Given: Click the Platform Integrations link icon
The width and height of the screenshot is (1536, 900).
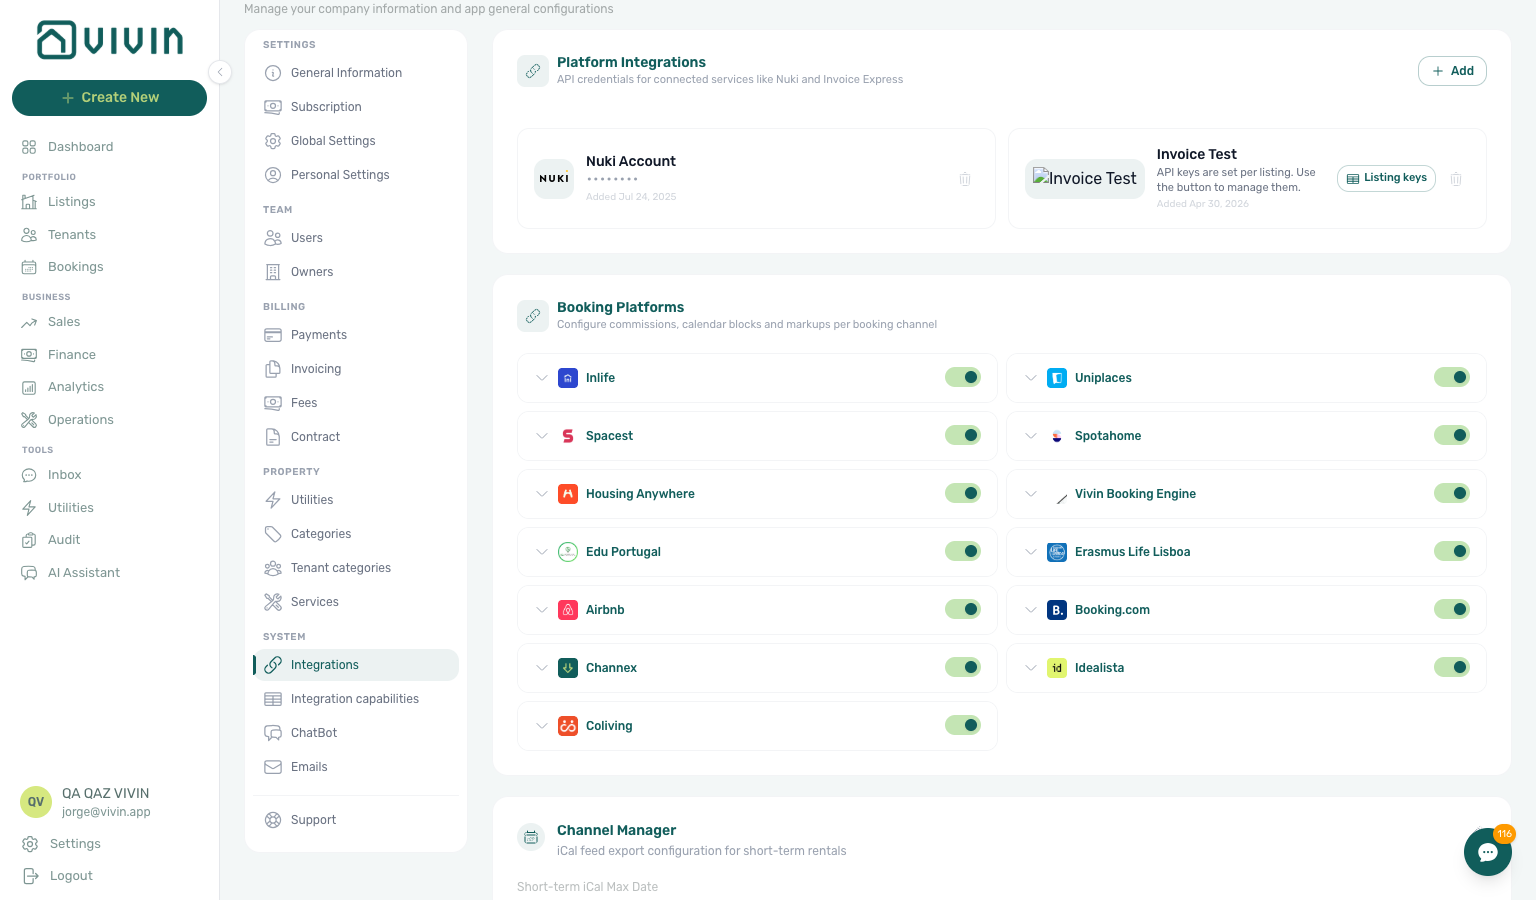Looking at the screenshot, I should [533, 71].
